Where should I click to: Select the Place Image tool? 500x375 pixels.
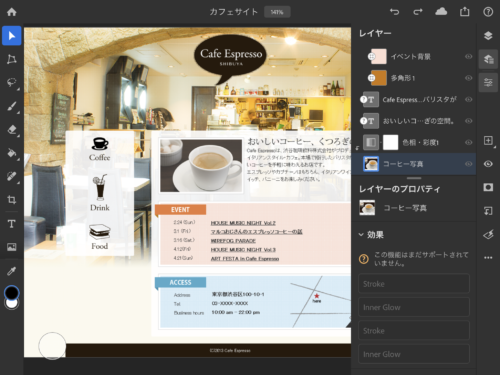click(x=12, y=247)
